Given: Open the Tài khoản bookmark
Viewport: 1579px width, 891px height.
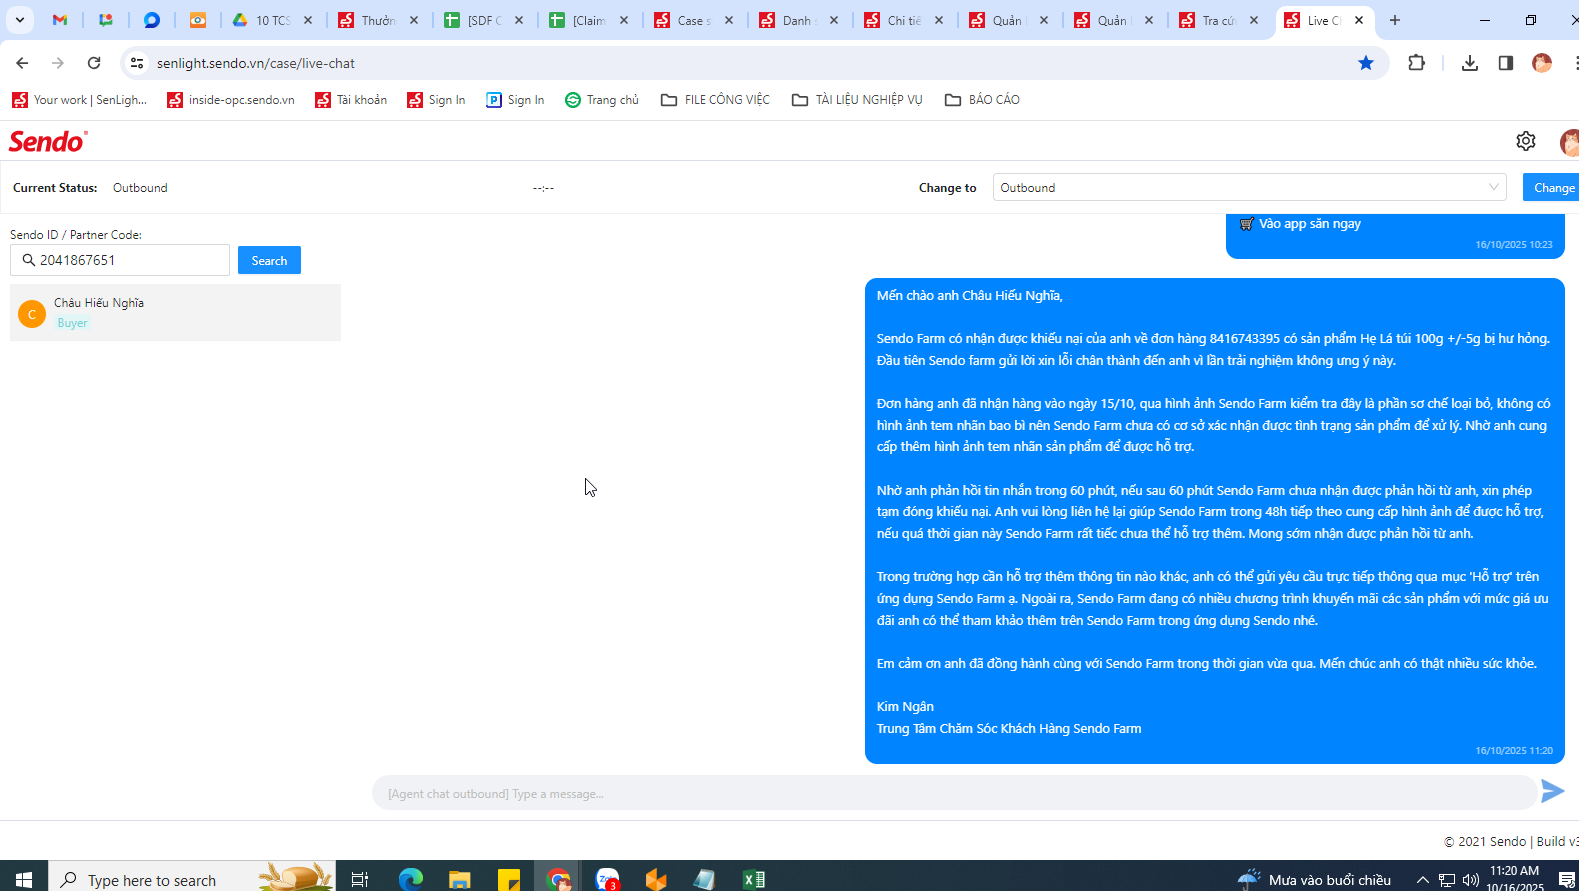Looking at the screenshot, I should tap(351, 99).
